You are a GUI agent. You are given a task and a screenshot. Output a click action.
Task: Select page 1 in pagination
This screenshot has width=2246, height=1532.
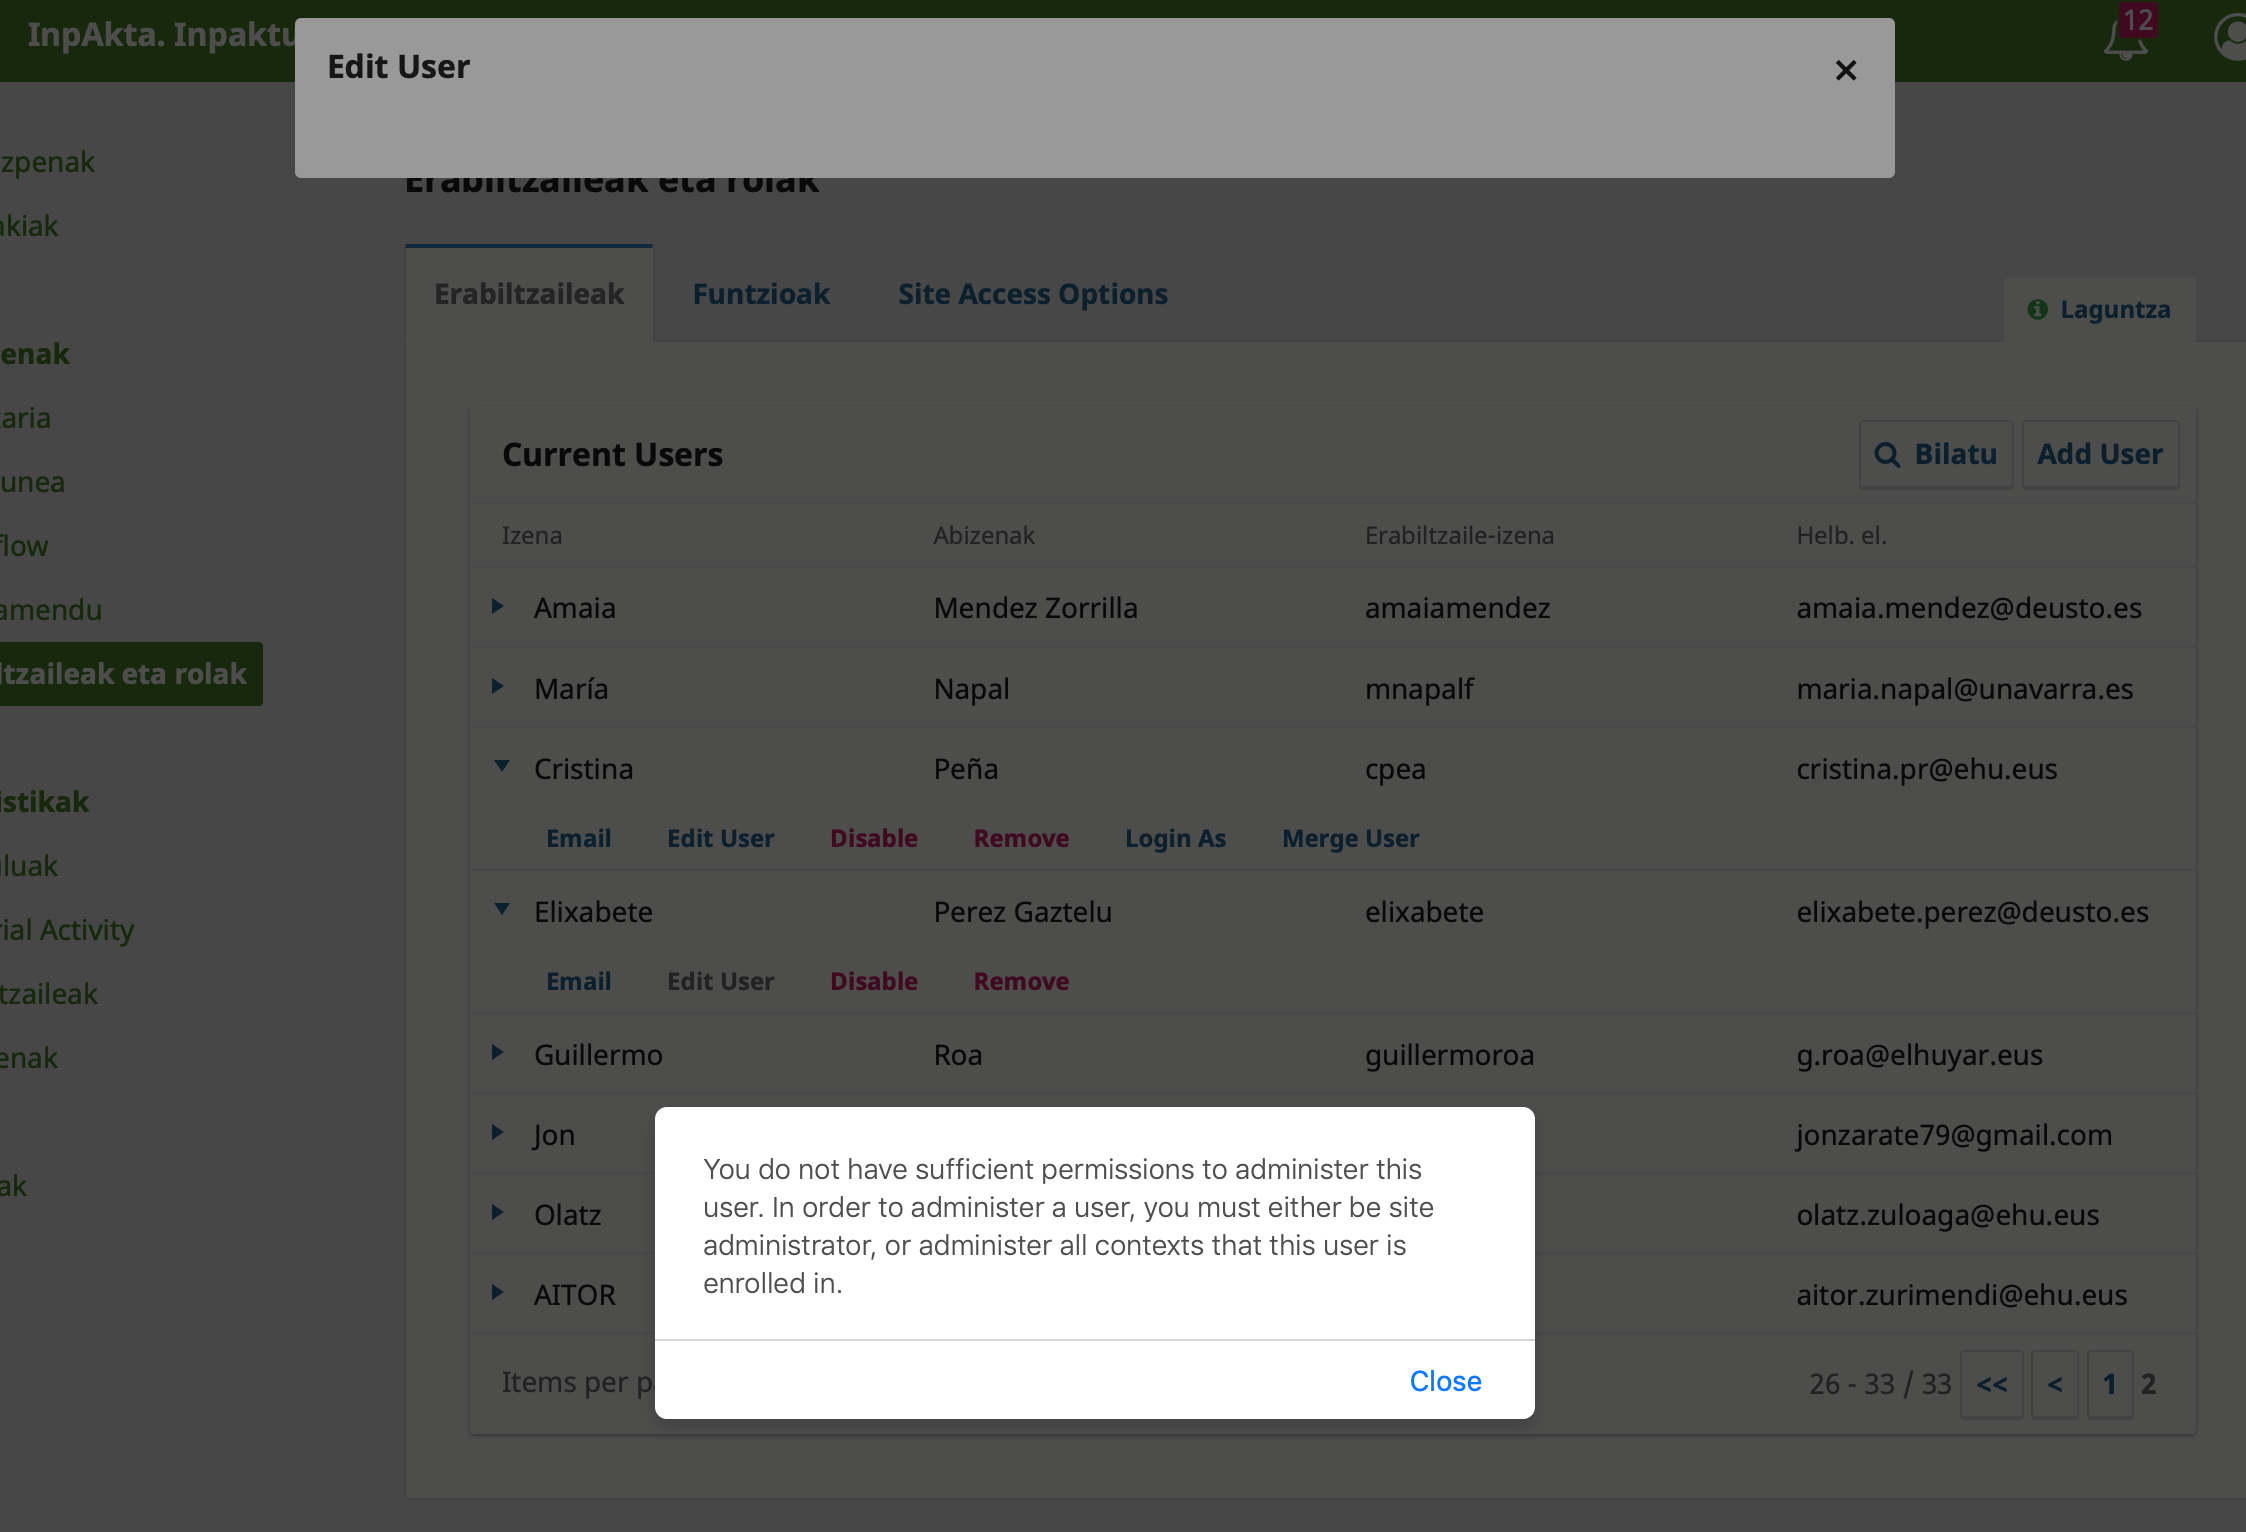2109,1385
